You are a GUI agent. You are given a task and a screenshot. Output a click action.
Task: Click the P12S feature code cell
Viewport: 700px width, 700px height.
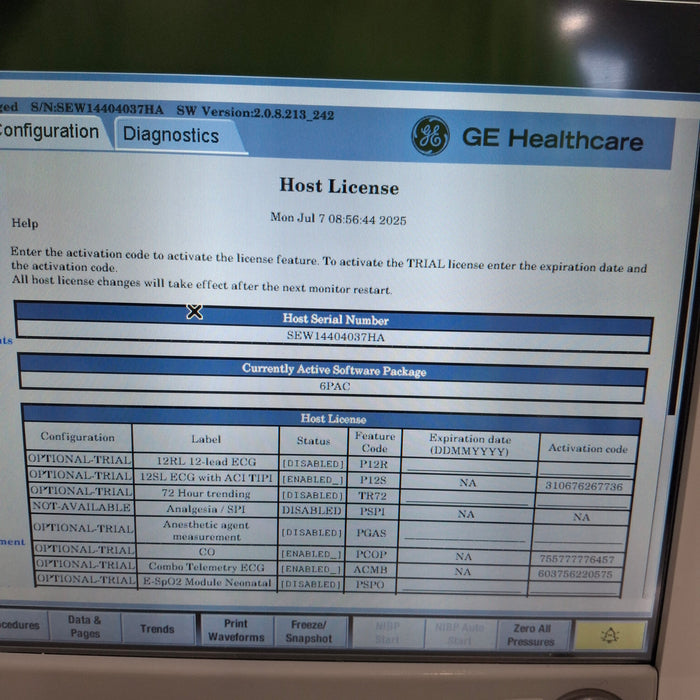(x=373, y=480)
